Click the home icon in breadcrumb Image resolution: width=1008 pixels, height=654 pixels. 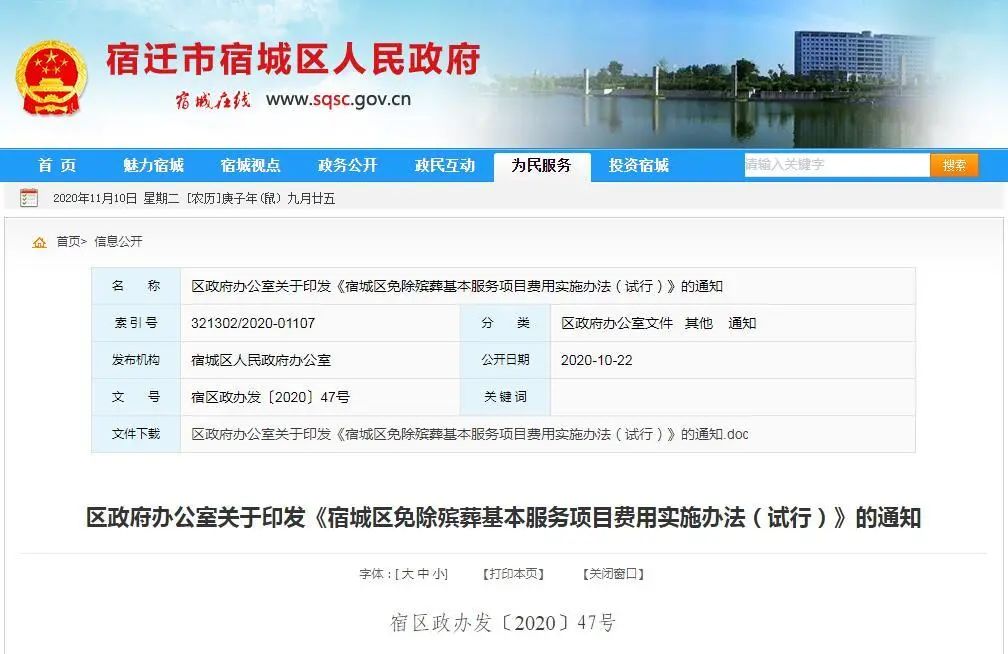[39, 242]
